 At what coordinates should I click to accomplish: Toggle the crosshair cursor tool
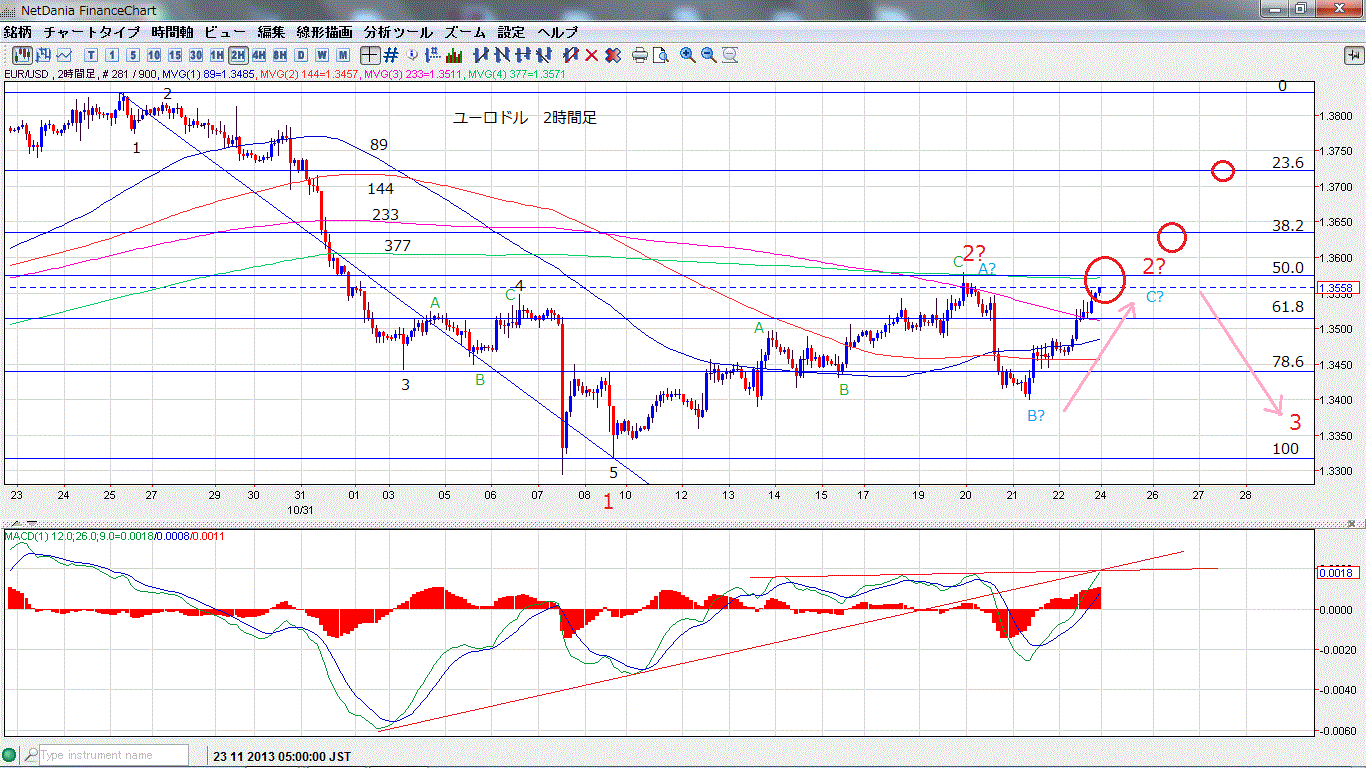[369, 55]
